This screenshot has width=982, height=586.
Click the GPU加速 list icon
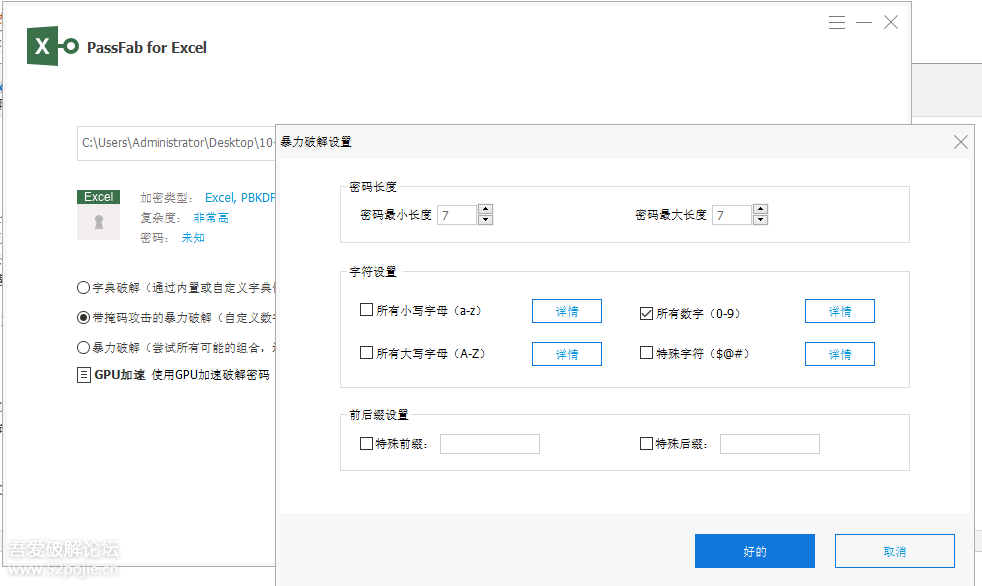[83, 375]
